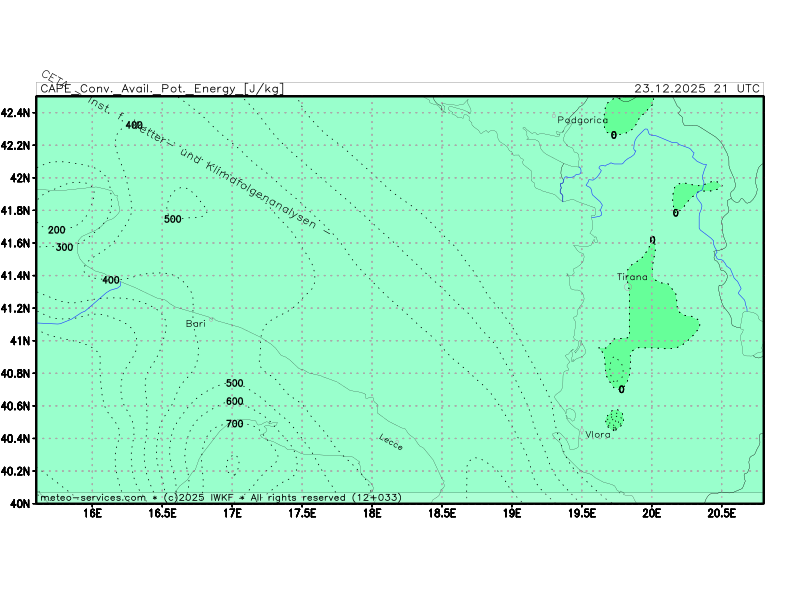Viewport: 800px width, 600px height.
Task: Click the 40N latitude axis label
Action: 21,504
